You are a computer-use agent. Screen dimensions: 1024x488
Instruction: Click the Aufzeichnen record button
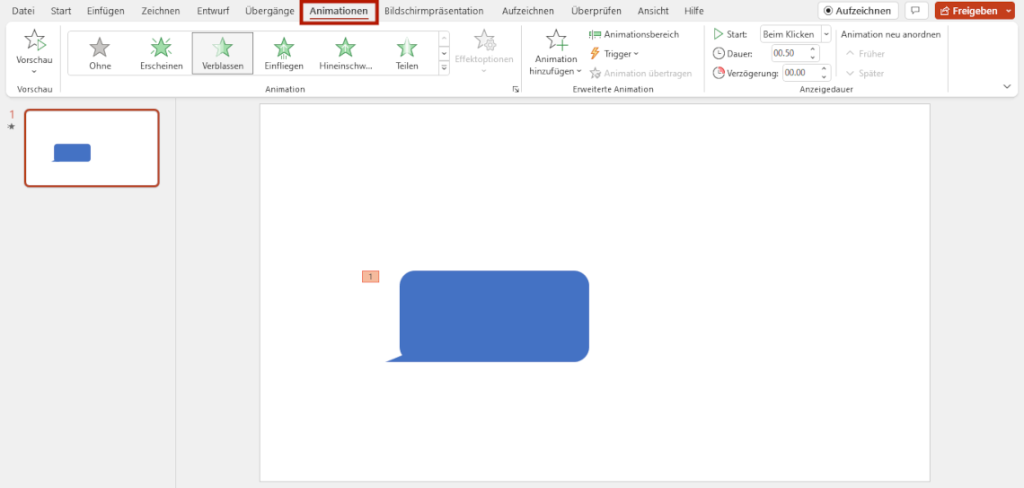pos(857,10)
